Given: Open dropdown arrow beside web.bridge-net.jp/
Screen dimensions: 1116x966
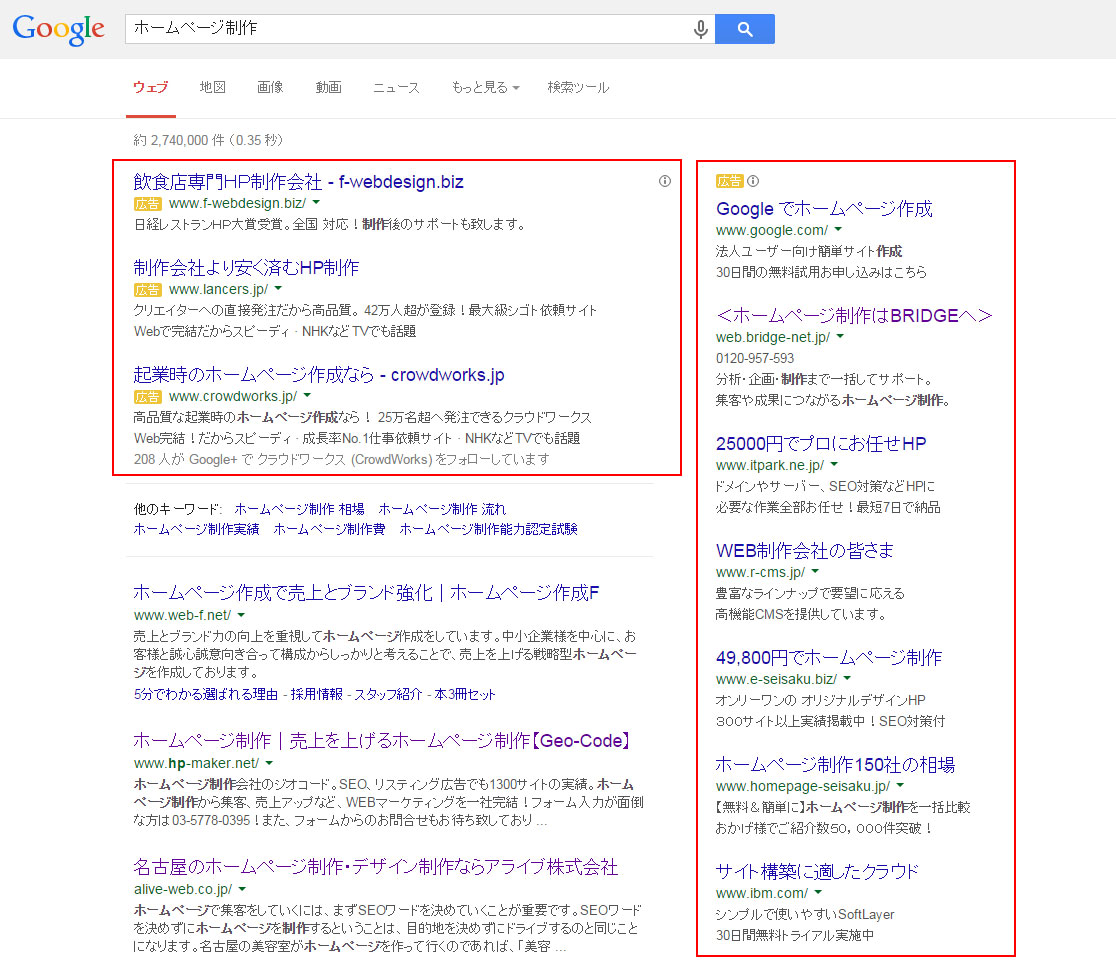Looking at the screenshot, I should point(841,337).
